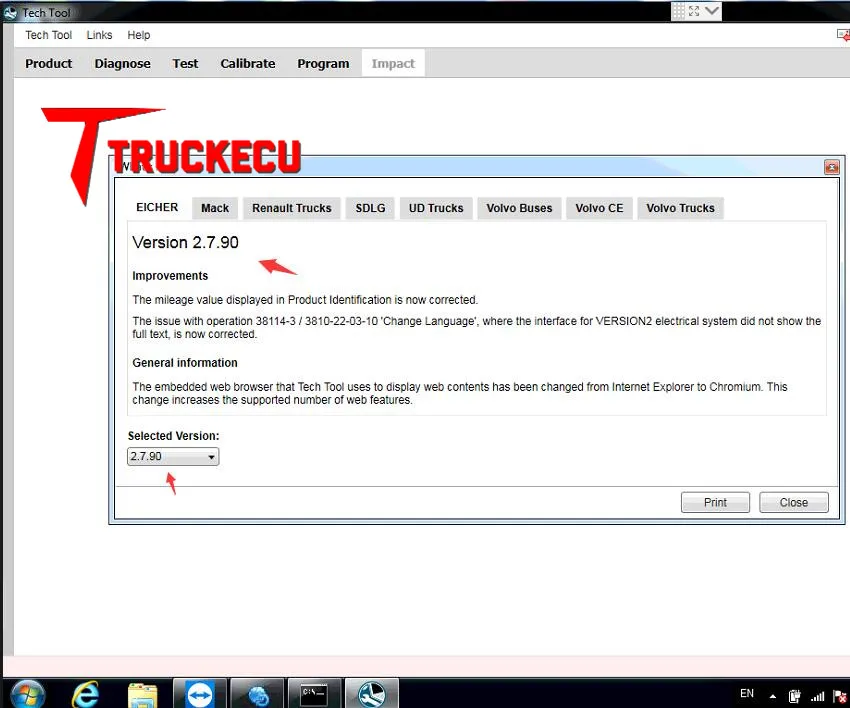Image resolution: width=850 pixels, height=708 pixels.
Task: Expand the Selected Version dropdown
Action: [173, 456]
